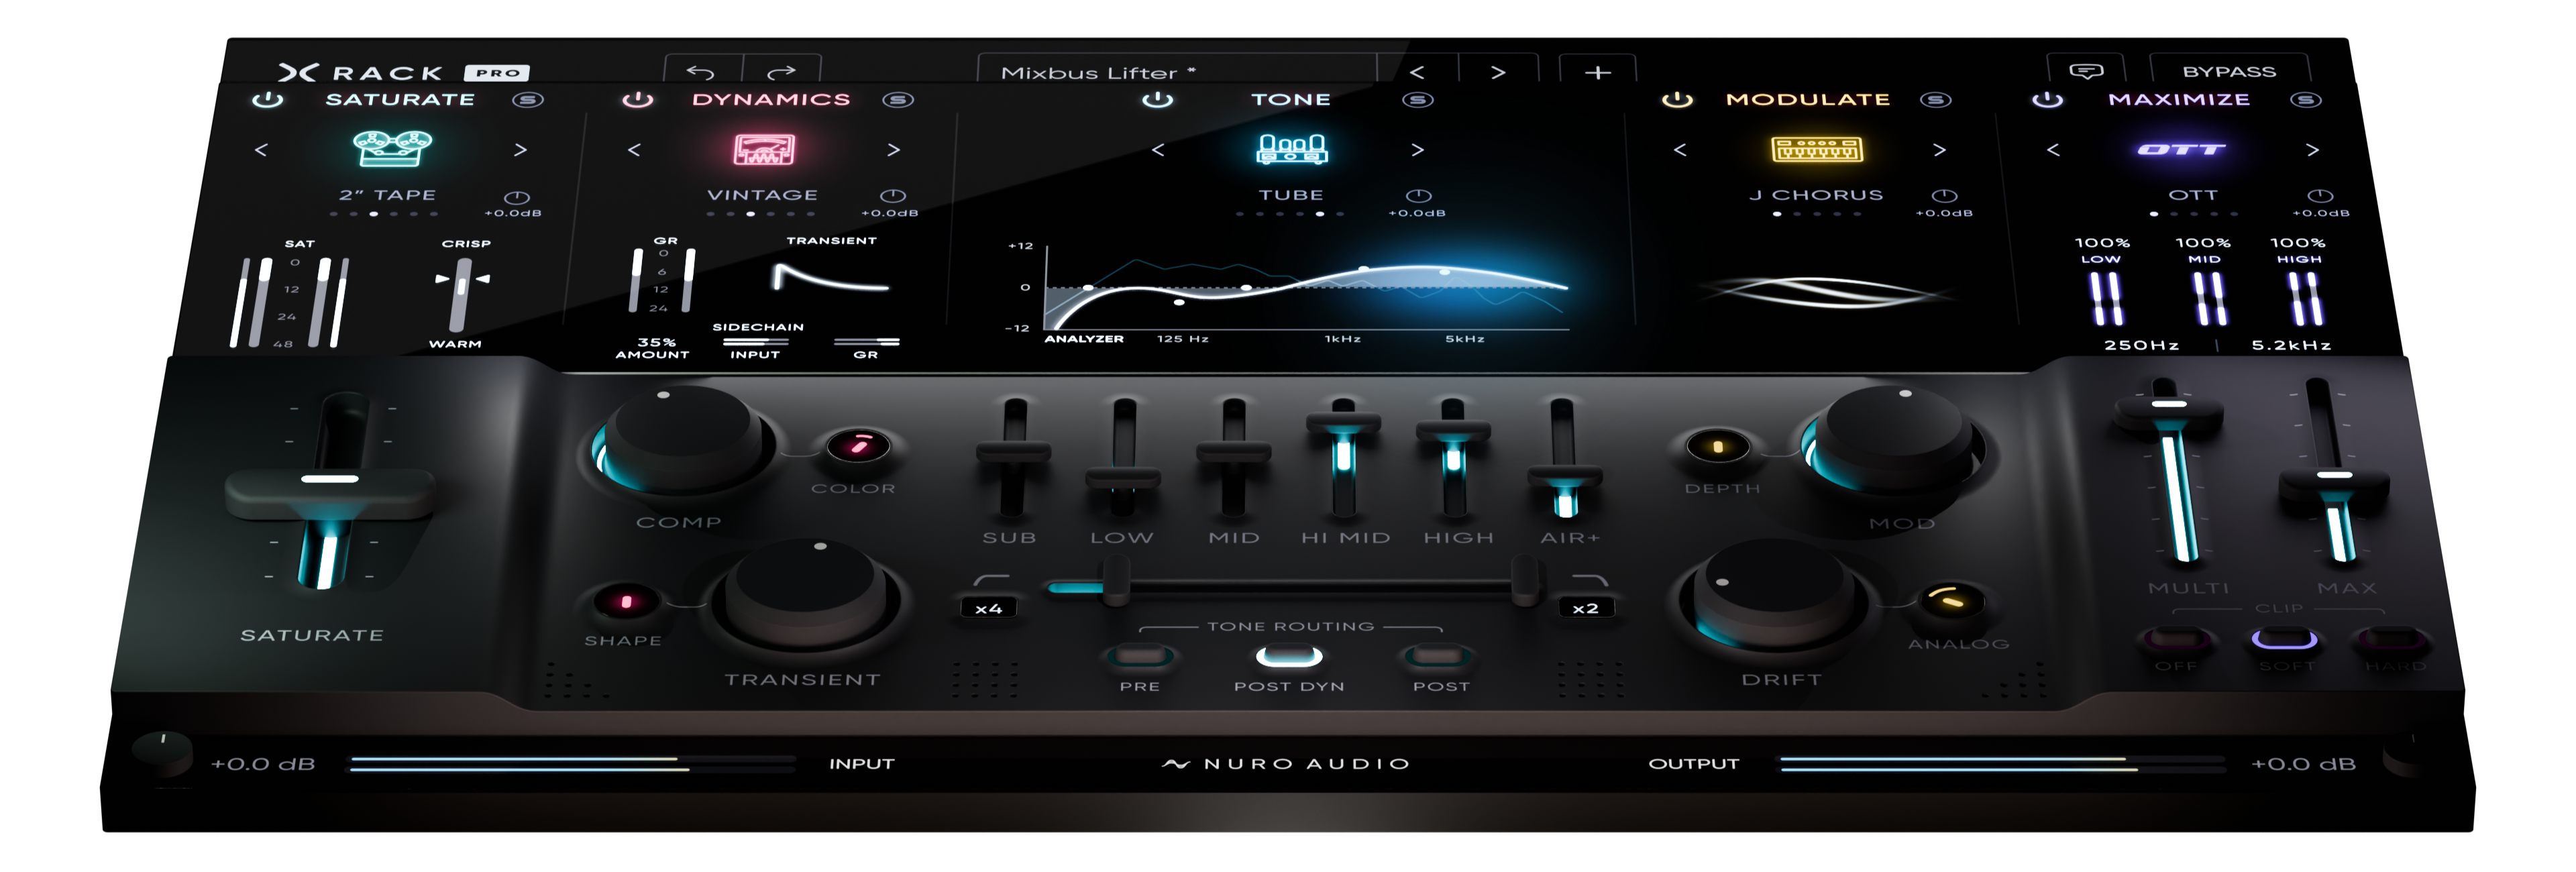The image size is (2576, 872).
Task: Toggle the Saturate module power button
Action: pos(267,100)
